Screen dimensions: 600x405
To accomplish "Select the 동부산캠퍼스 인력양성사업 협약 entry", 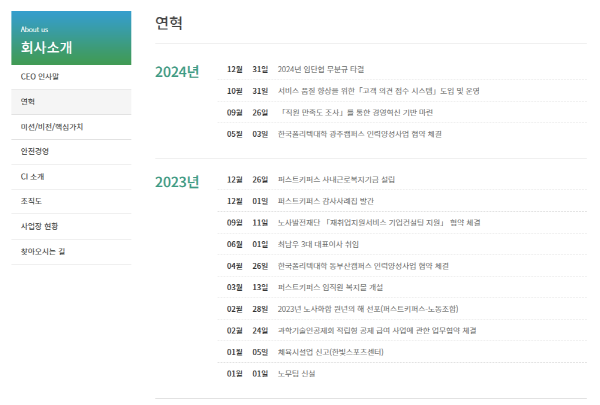I will click(363, 266).
